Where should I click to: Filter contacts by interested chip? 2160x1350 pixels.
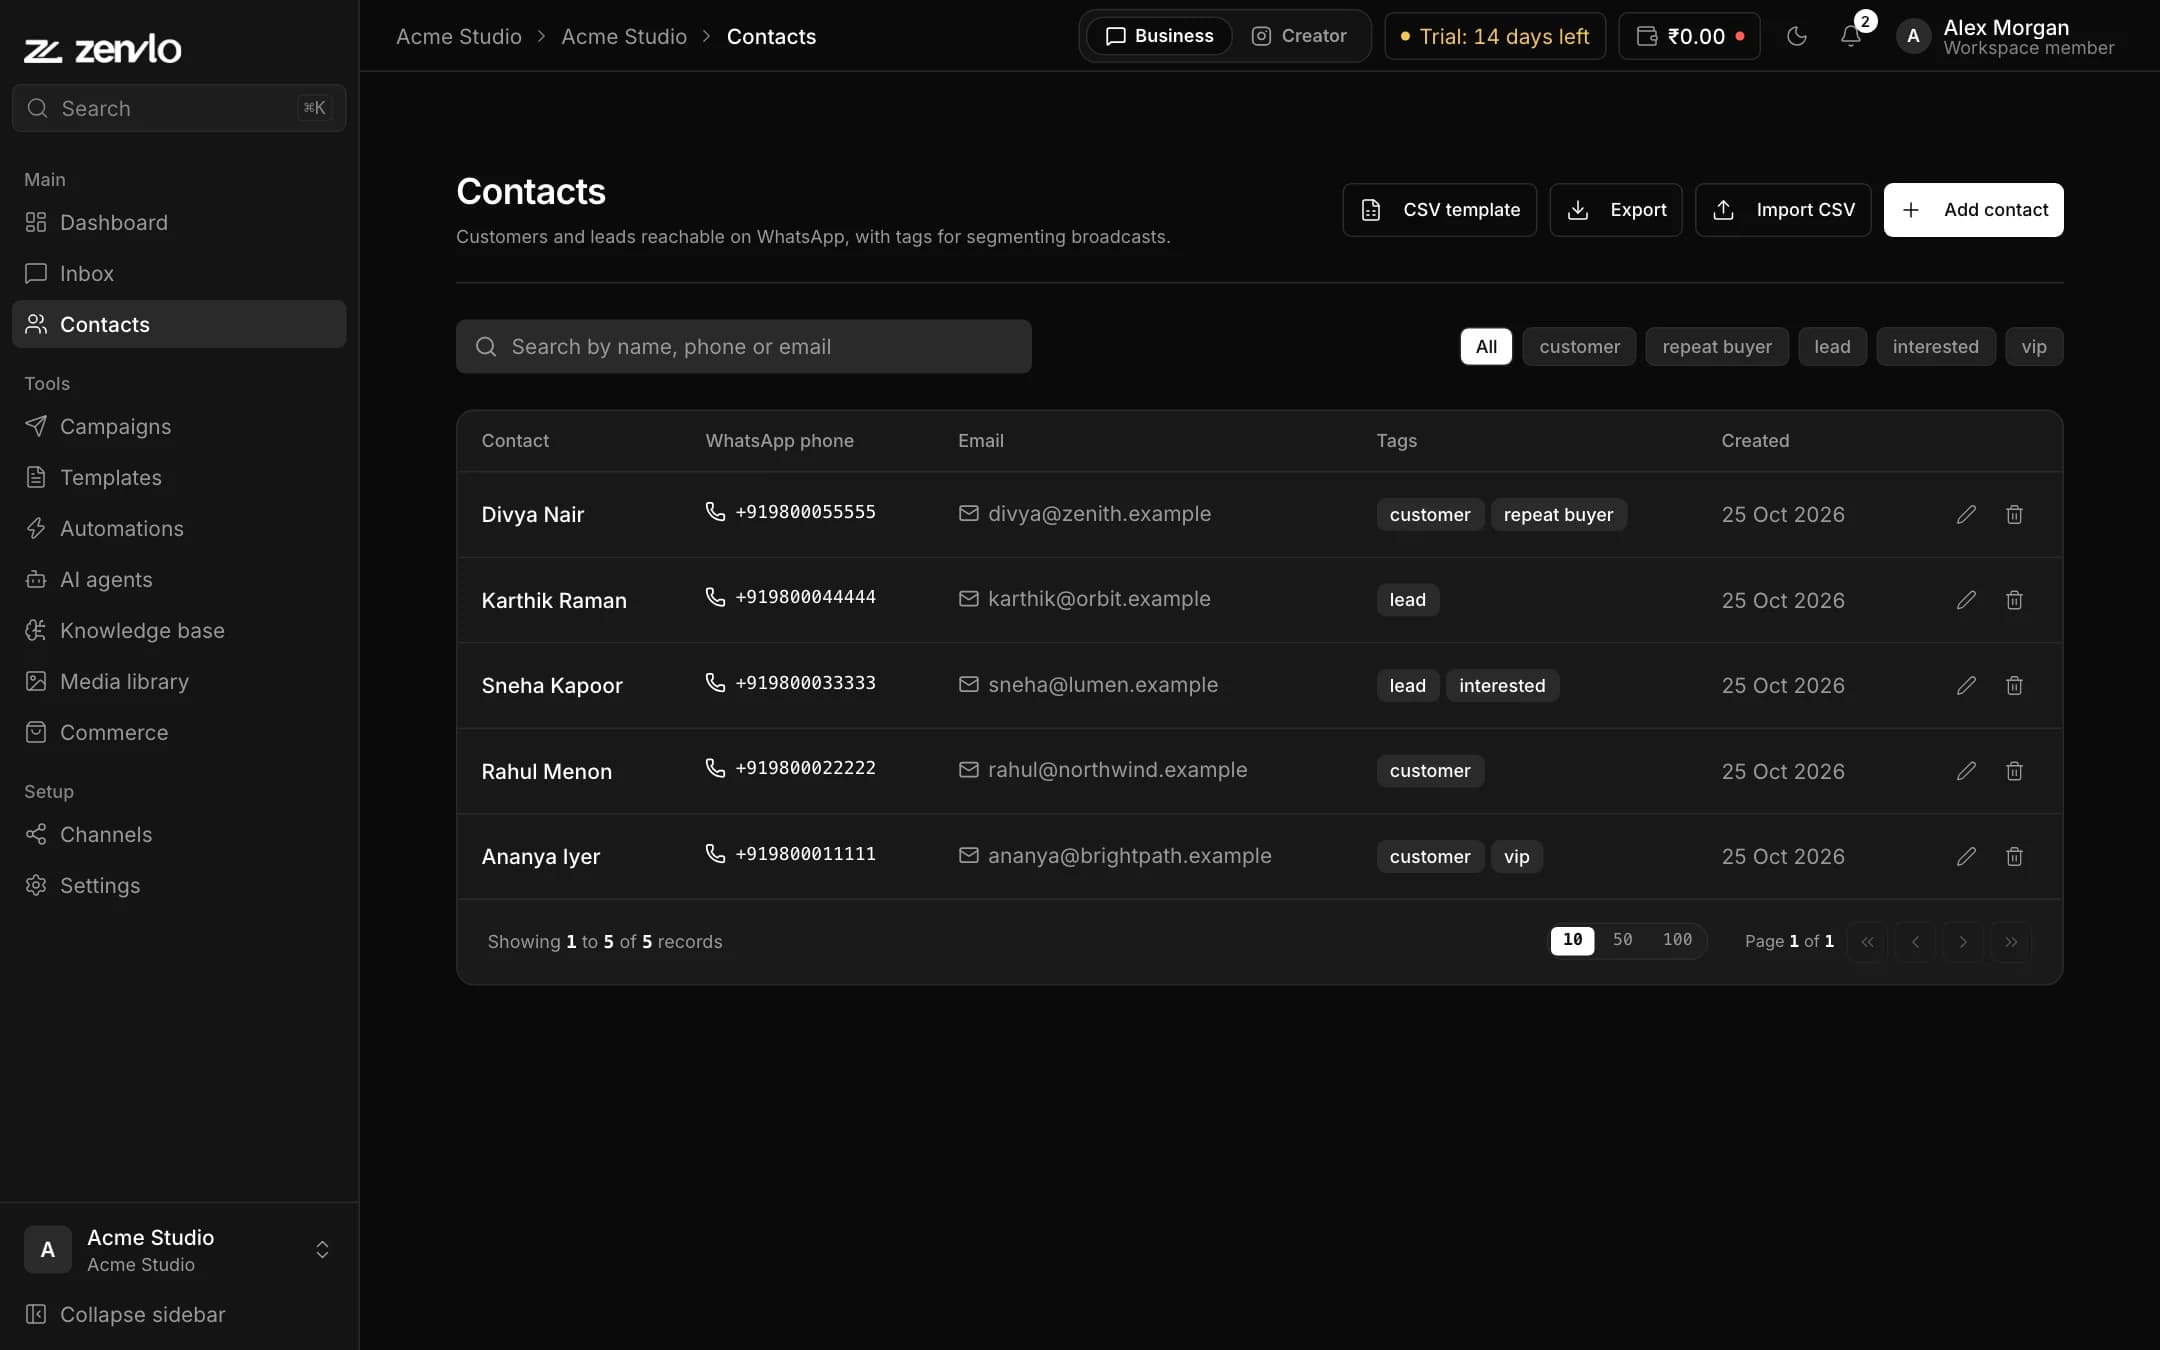pos(1935,347)
